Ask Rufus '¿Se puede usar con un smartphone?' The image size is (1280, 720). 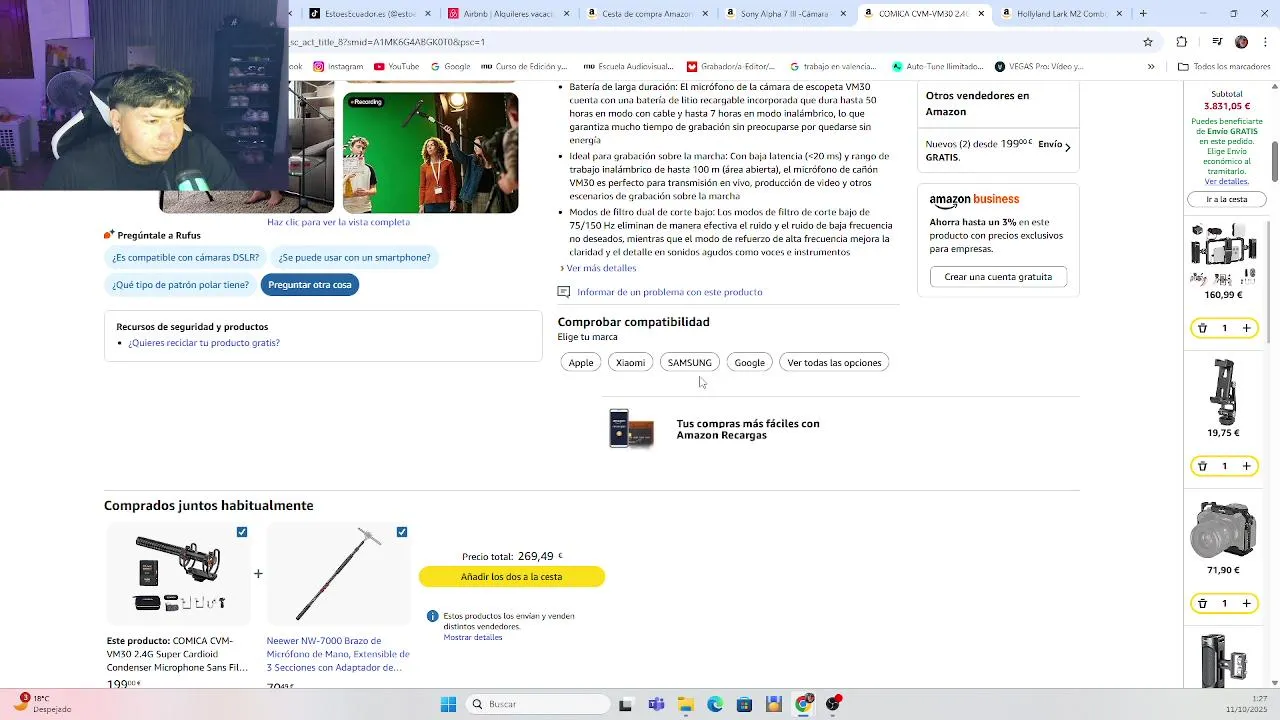354,258
